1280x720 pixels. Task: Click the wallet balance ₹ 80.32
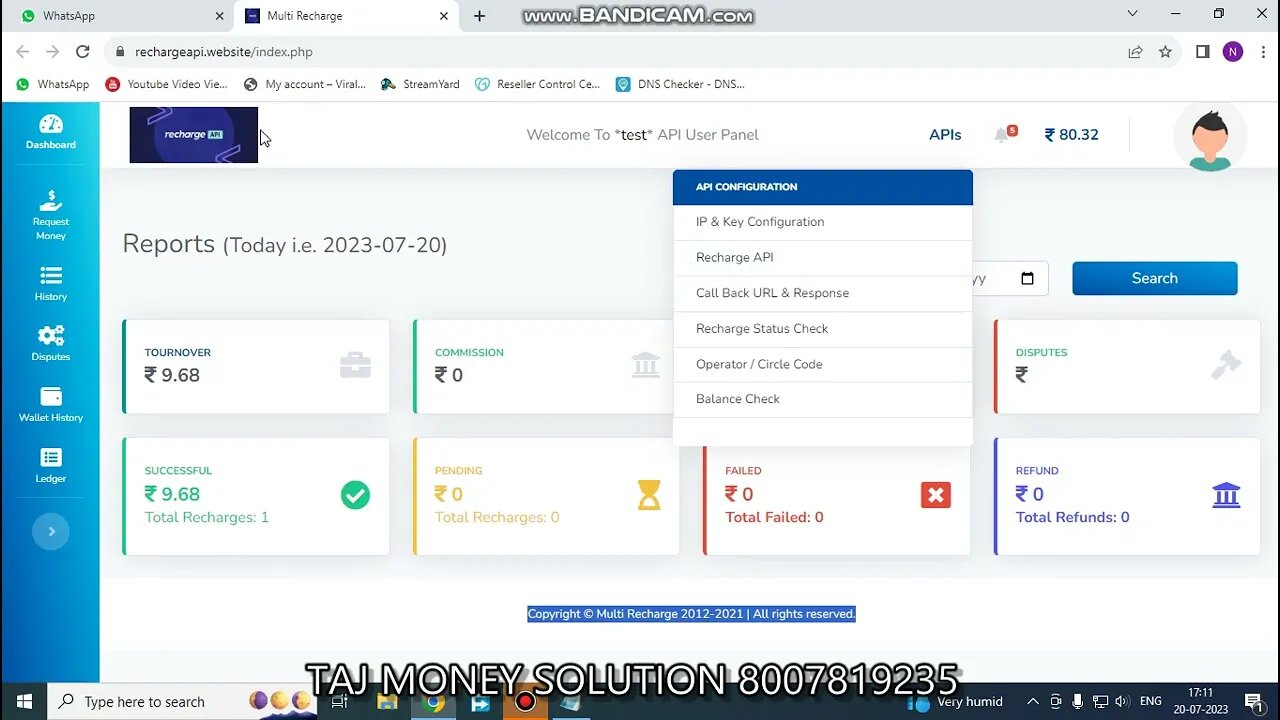click(x=1071, y=134)
